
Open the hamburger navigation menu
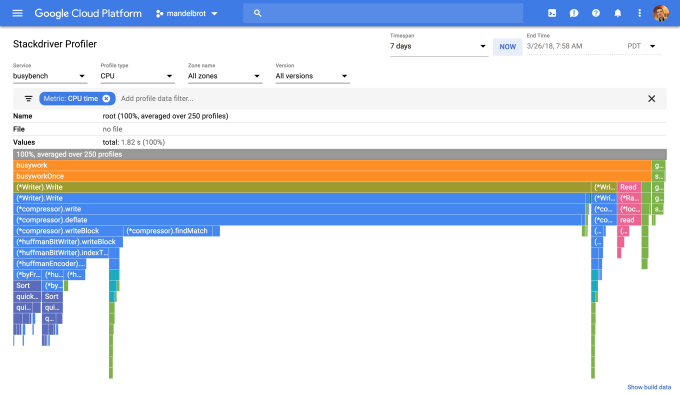tap(17, 13)
